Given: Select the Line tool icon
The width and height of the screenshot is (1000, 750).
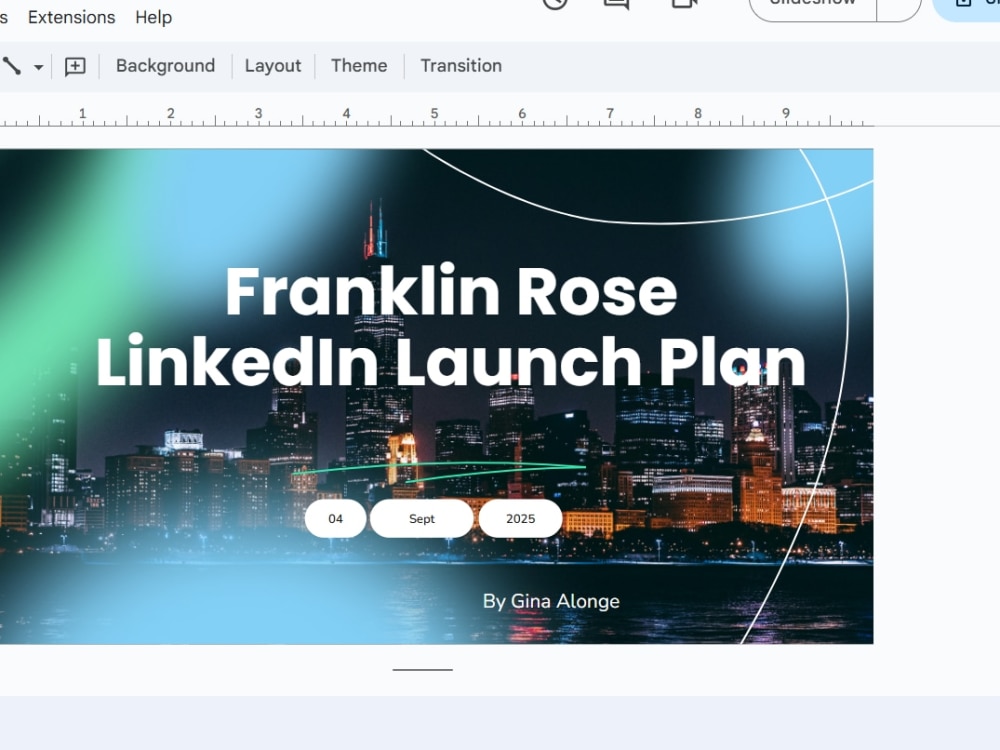Looking at the screenshot, I should 12,66.
